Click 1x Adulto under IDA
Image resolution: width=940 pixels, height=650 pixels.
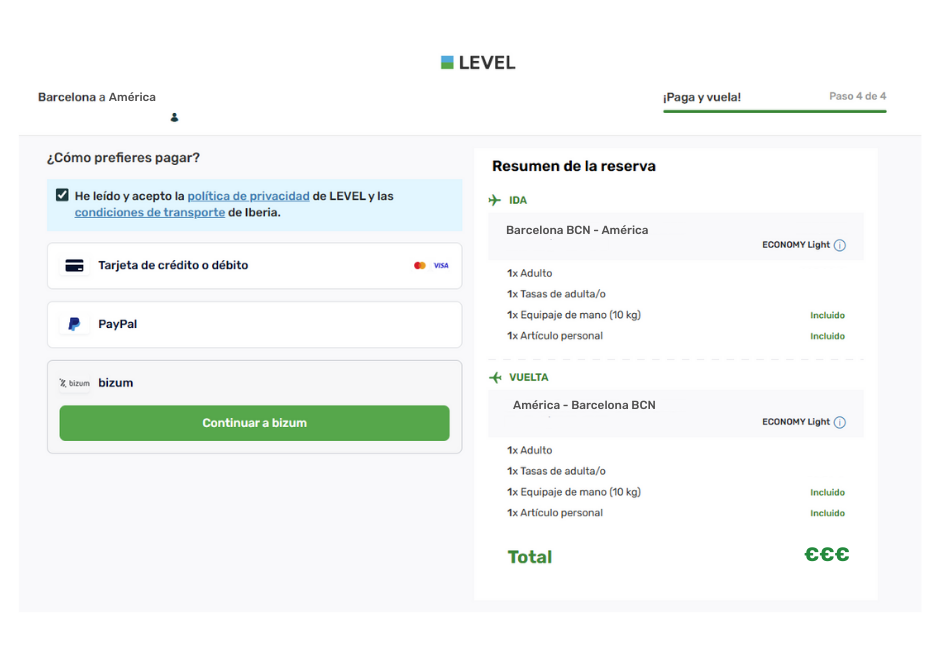coord(529,273)
